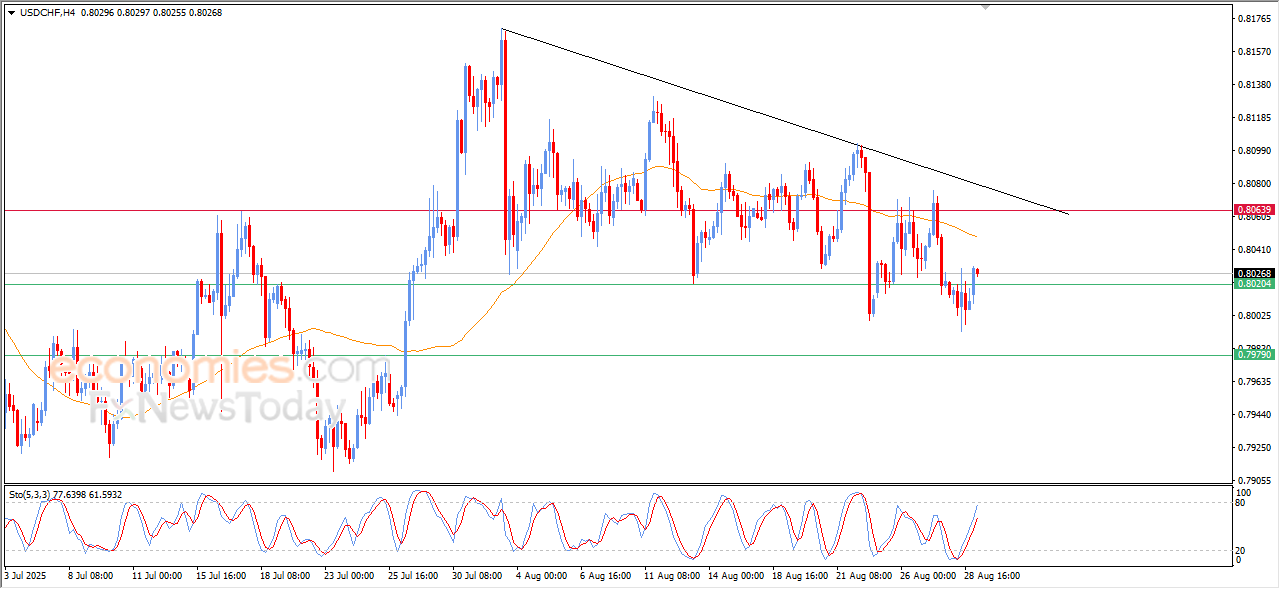Click the 3 Jul 2025 date label
Image resolution: width=1280 pixels, height=589 pixels.
click(x=24, y=577)
